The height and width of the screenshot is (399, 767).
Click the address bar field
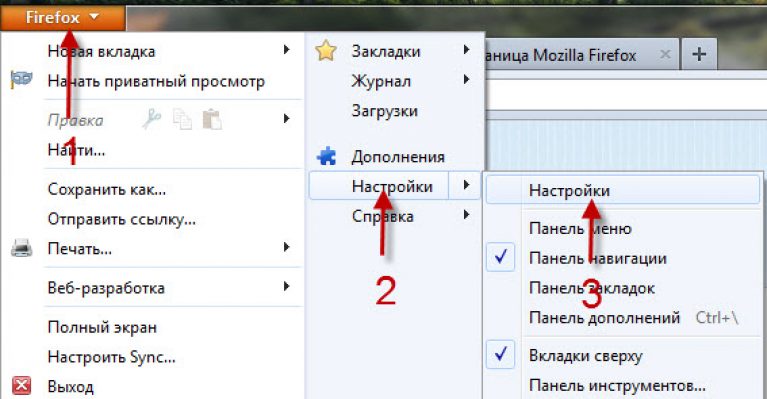coord(626,95)
